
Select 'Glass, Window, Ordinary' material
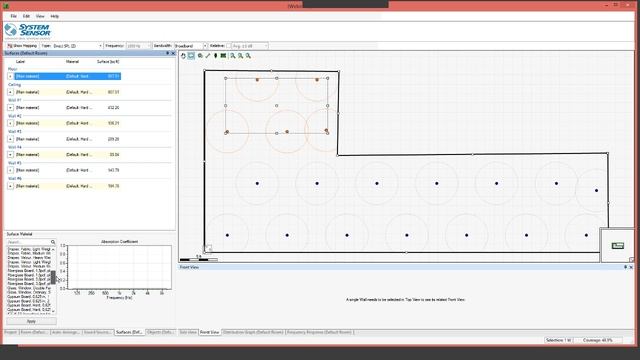pyautogui.click(x=29, y=292)
